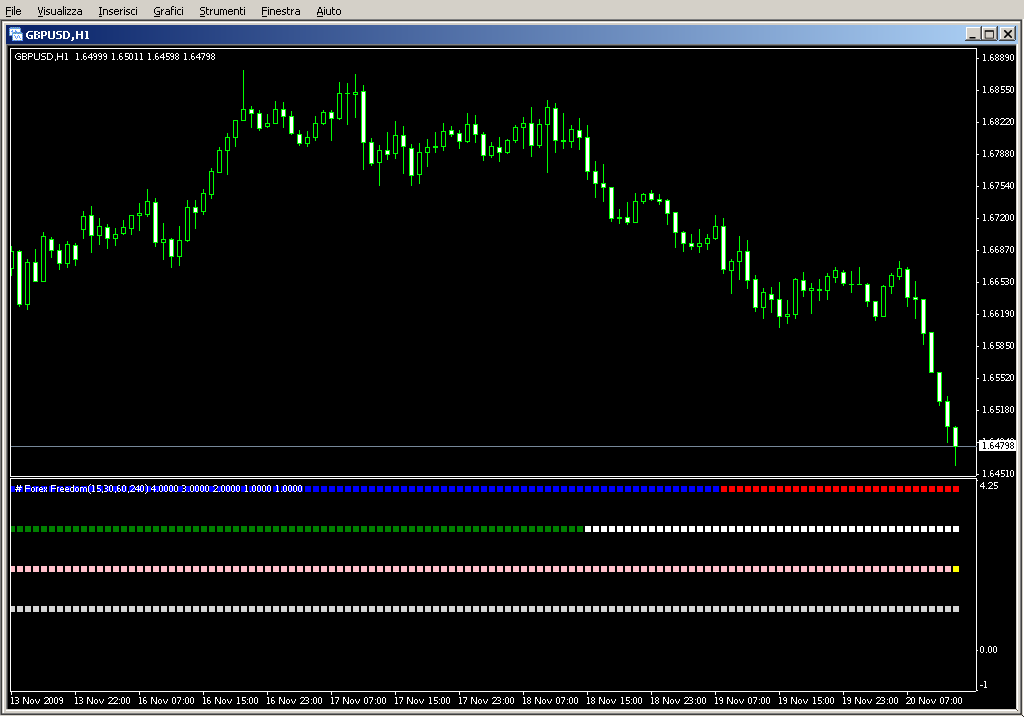Open the Inserisci menu
This screenshot has width=1024, height=717.
119,11
